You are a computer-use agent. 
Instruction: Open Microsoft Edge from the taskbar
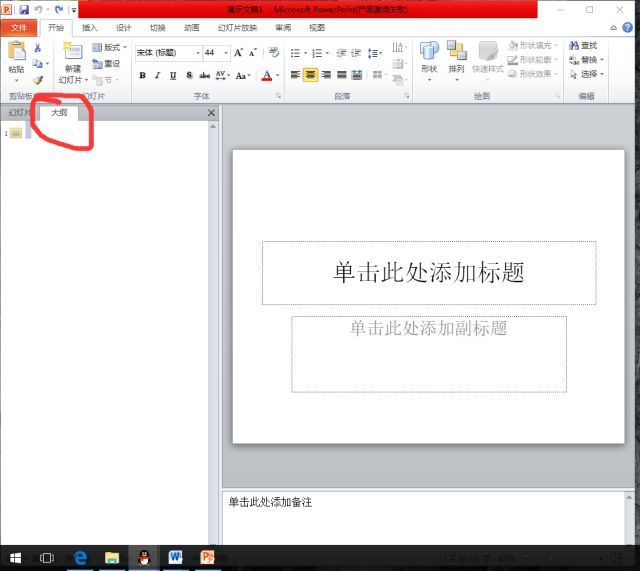click(80, 557)
